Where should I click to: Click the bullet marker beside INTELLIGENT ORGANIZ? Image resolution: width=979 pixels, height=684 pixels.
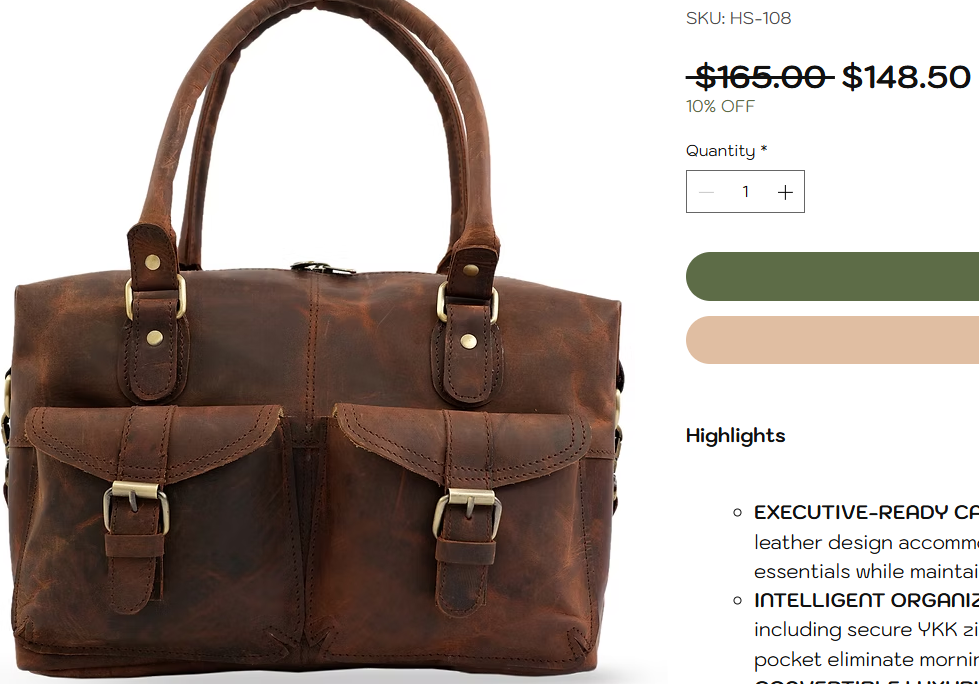tap(737, 601)
